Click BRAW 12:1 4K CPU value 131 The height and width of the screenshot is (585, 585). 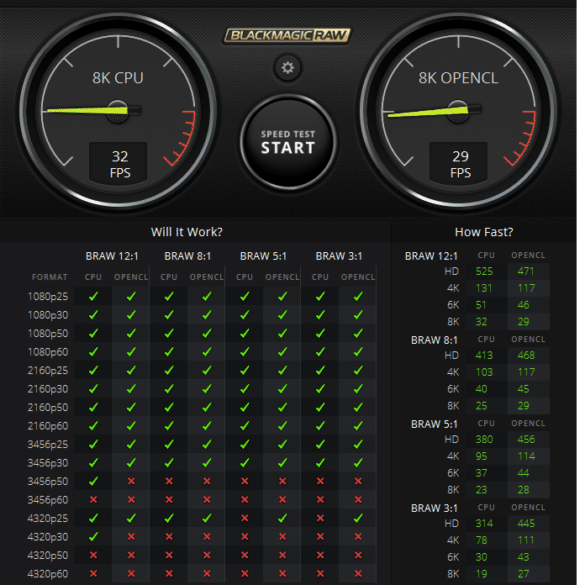484,288
